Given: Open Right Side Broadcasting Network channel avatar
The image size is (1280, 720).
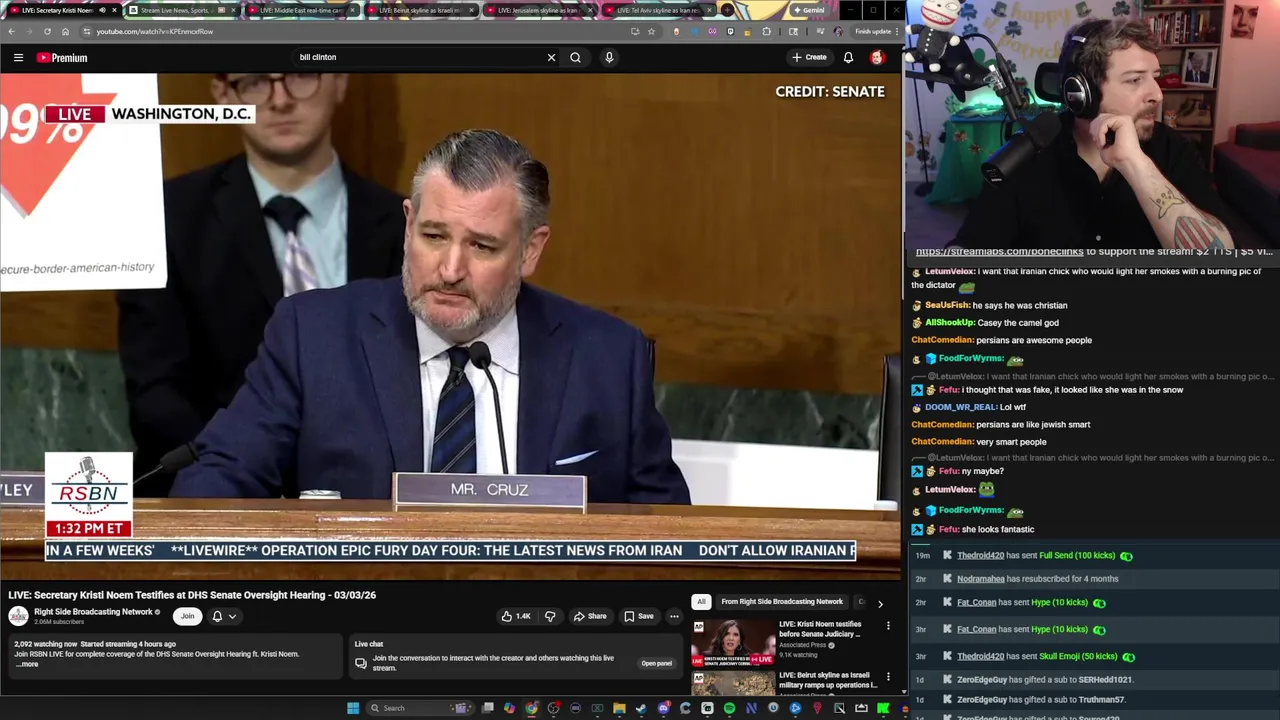Looking at the screenshot, I should [18, 616].
